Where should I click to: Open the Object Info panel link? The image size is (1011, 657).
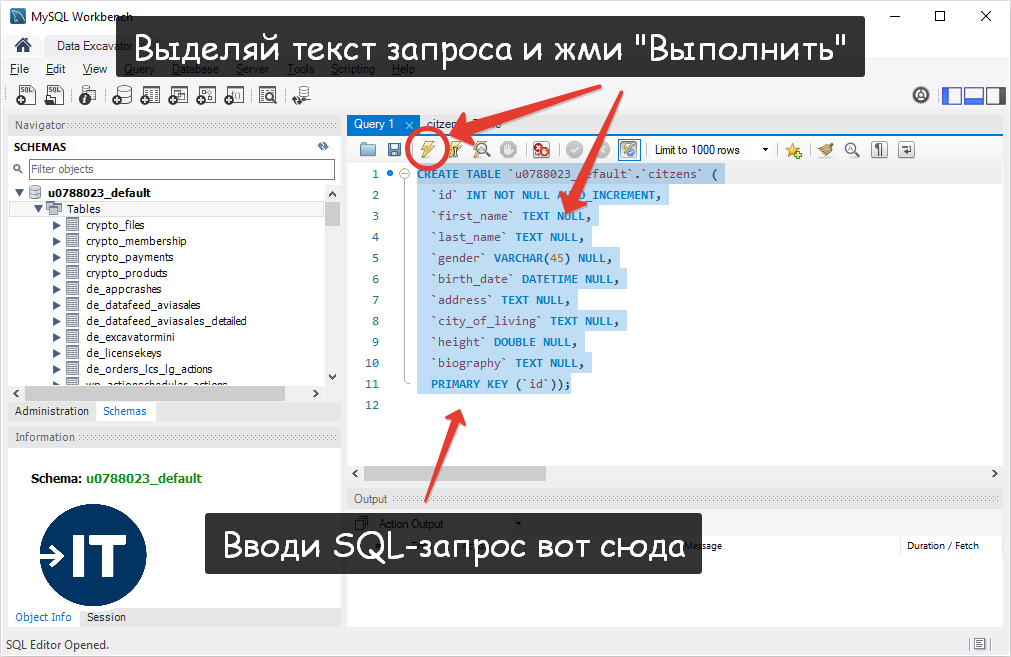tap(43, 617)
